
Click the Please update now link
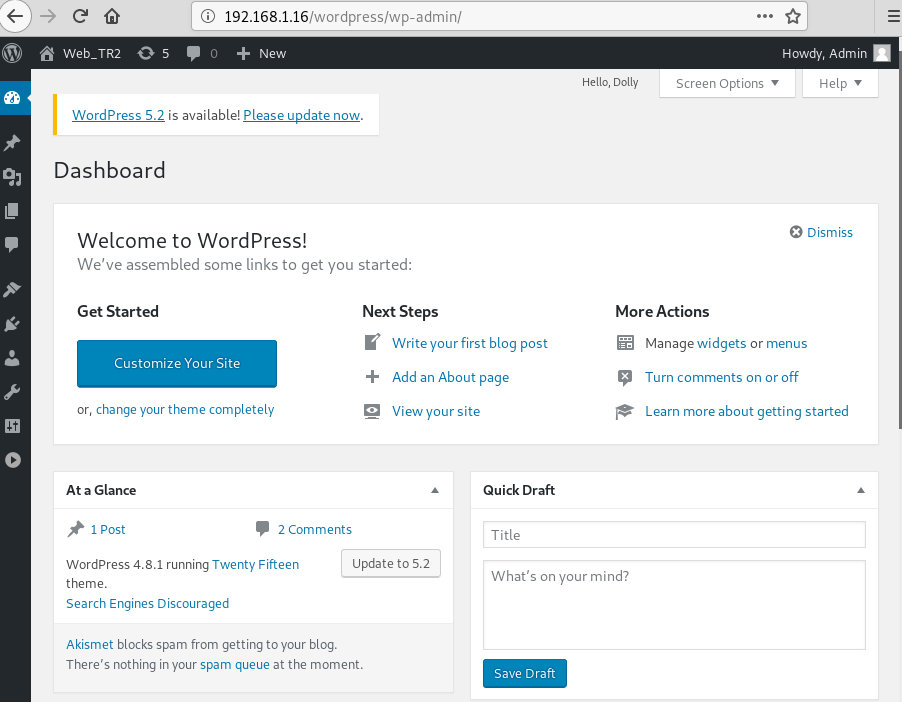301,115
